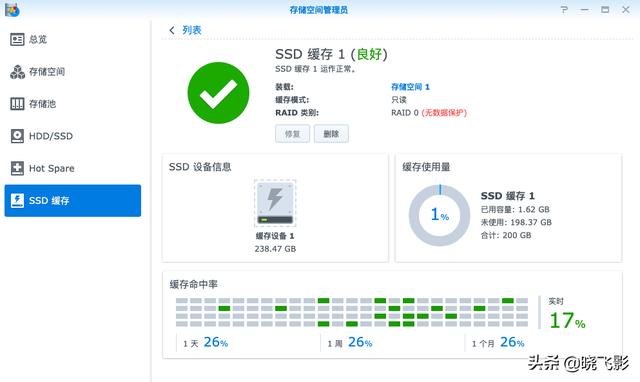
Task: Select the Volume (存储空间) cubes icon
Action: coord(17,72)
